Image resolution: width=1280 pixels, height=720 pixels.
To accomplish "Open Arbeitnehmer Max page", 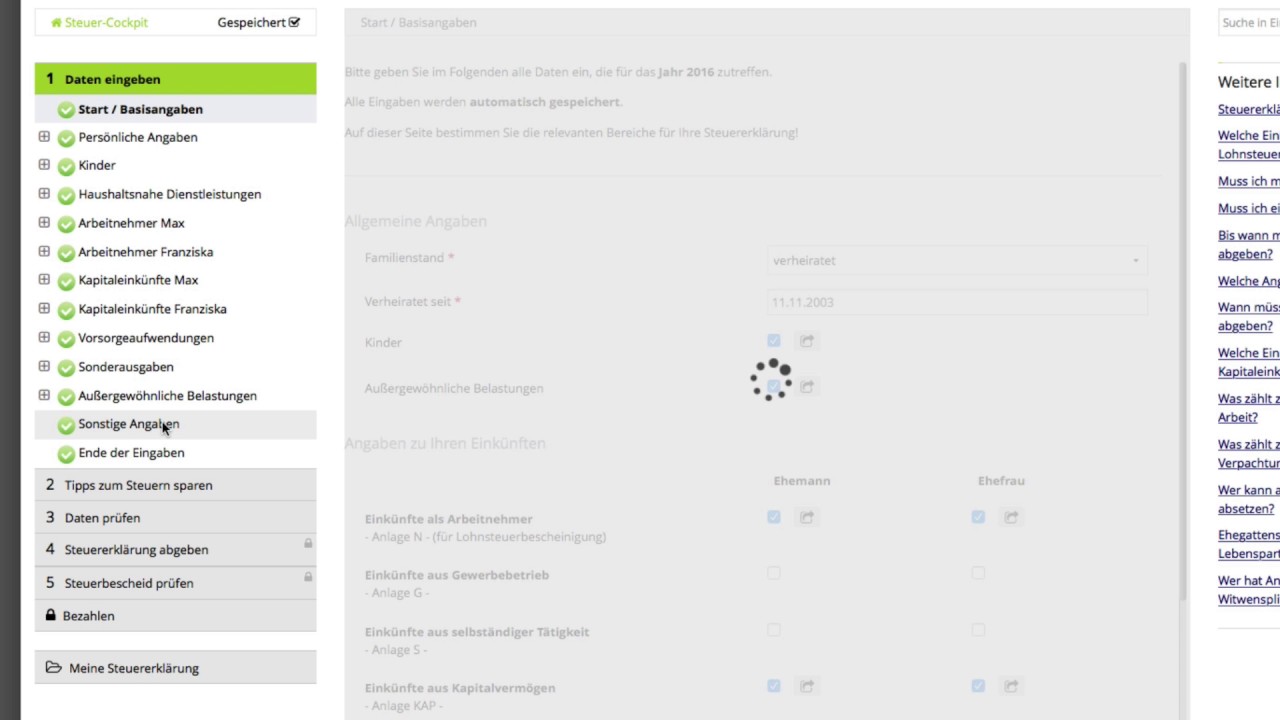I will (x=131, y=223).
